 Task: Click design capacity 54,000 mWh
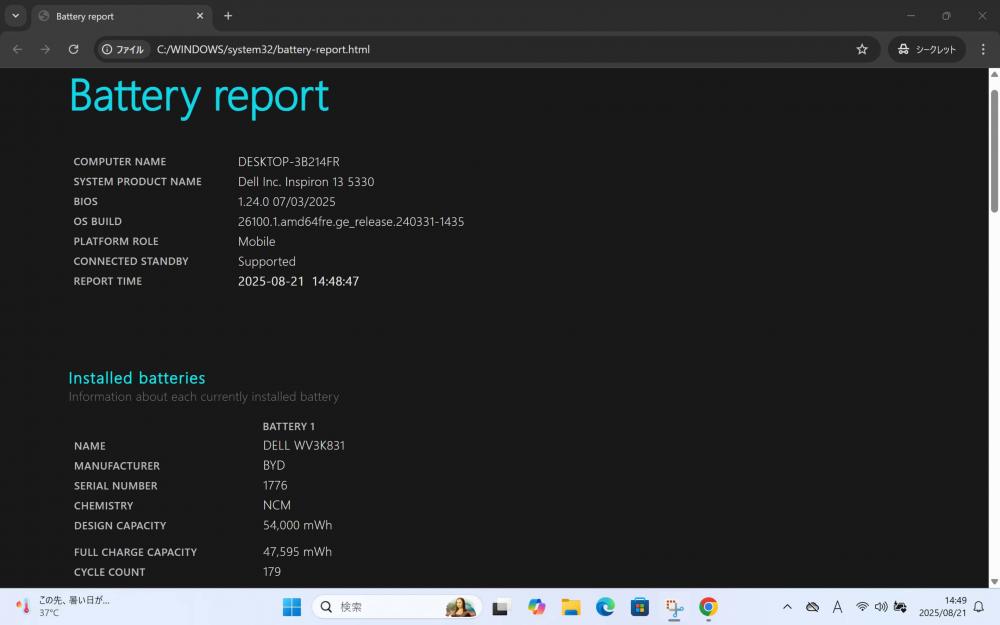297,525
